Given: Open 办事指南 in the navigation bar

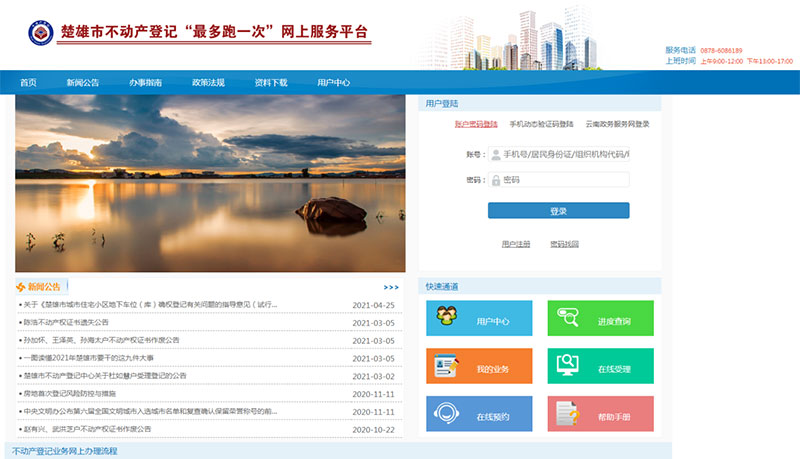Looking at the screenshot, I should (x=145, y=83).
